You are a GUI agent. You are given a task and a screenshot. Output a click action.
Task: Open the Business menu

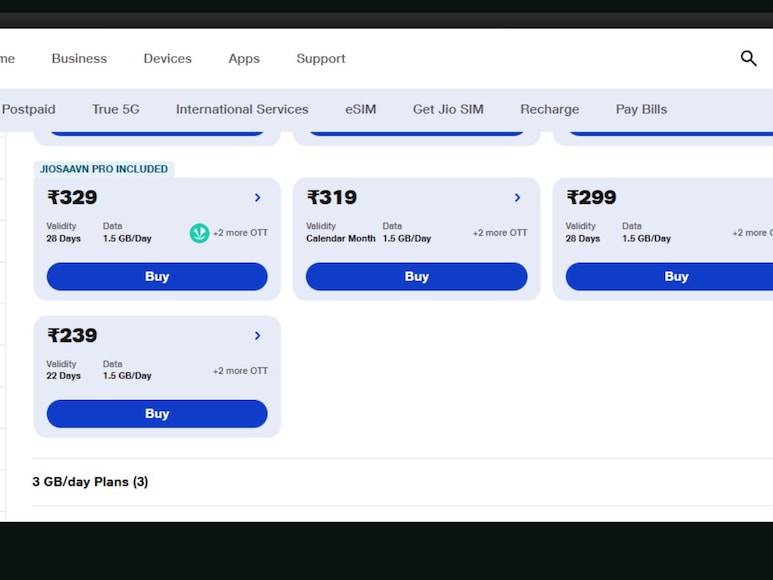[x=79, y=59]
